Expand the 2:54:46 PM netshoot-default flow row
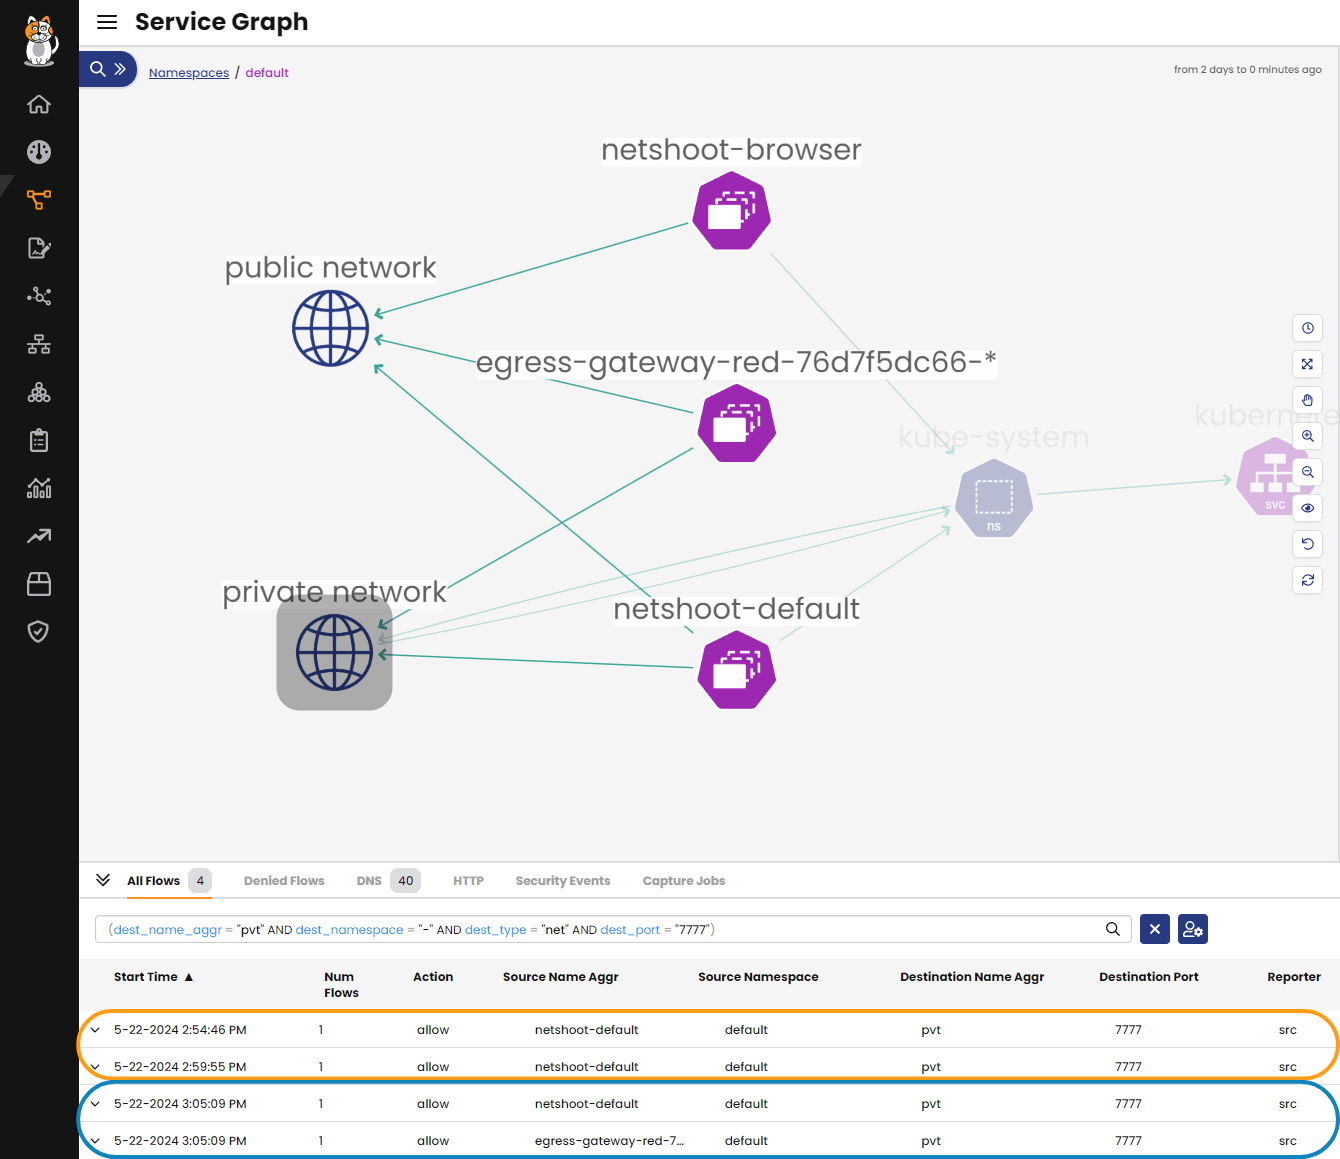Viewport: 1340px width, 1159px height. (x=95, y=1029)
